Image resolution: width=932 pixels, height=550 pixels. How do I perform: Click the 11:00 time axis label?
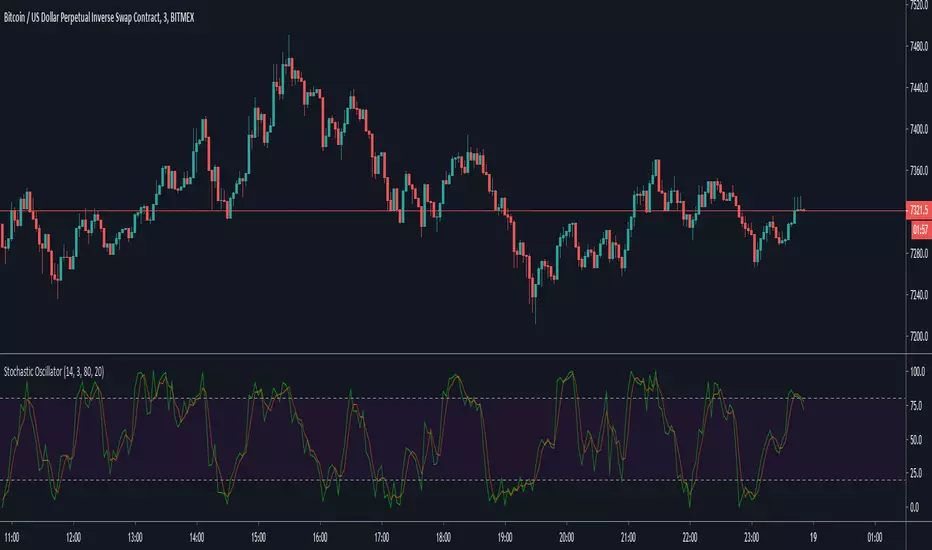11,538
